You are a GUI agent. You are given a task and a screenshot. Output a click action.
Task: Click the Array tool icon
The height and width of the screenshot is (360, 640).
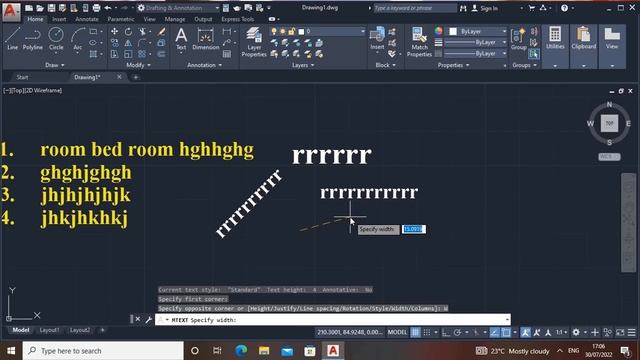pyautogui.click(x=142, y=54)
